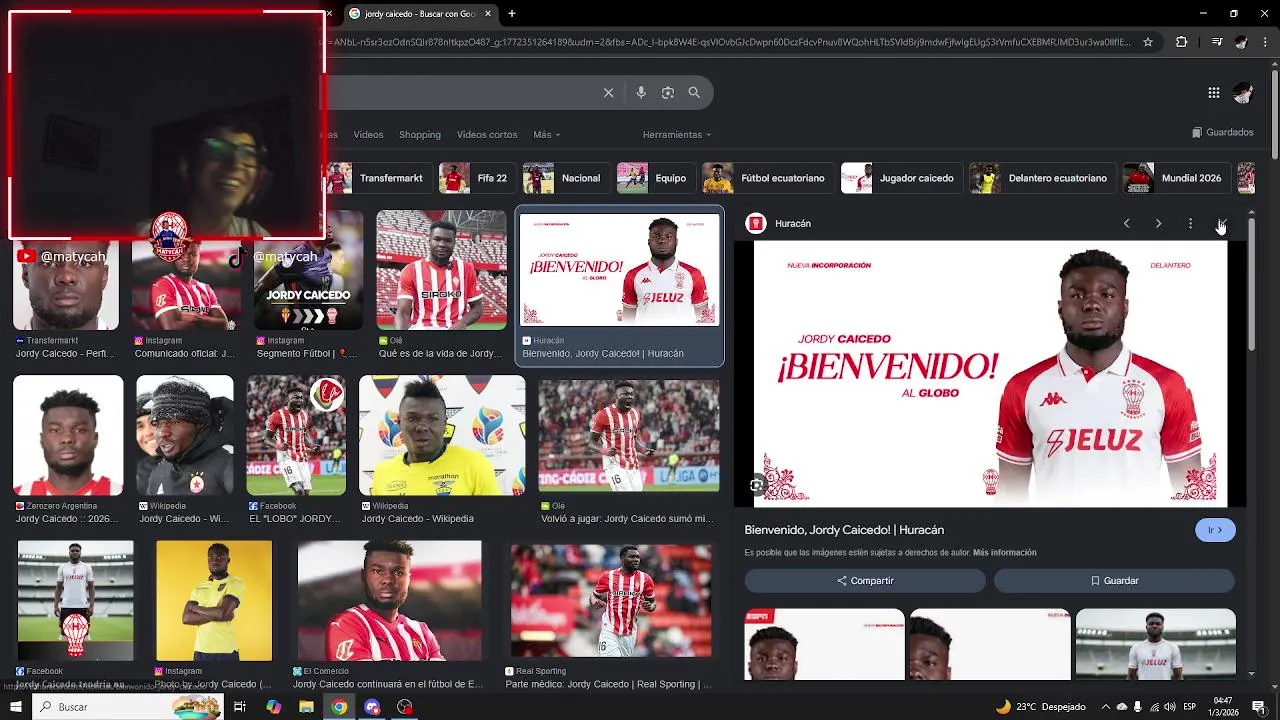1280x720 pixels.
Task: Click the Chrome taskbar icon
Action: (339, 707)
